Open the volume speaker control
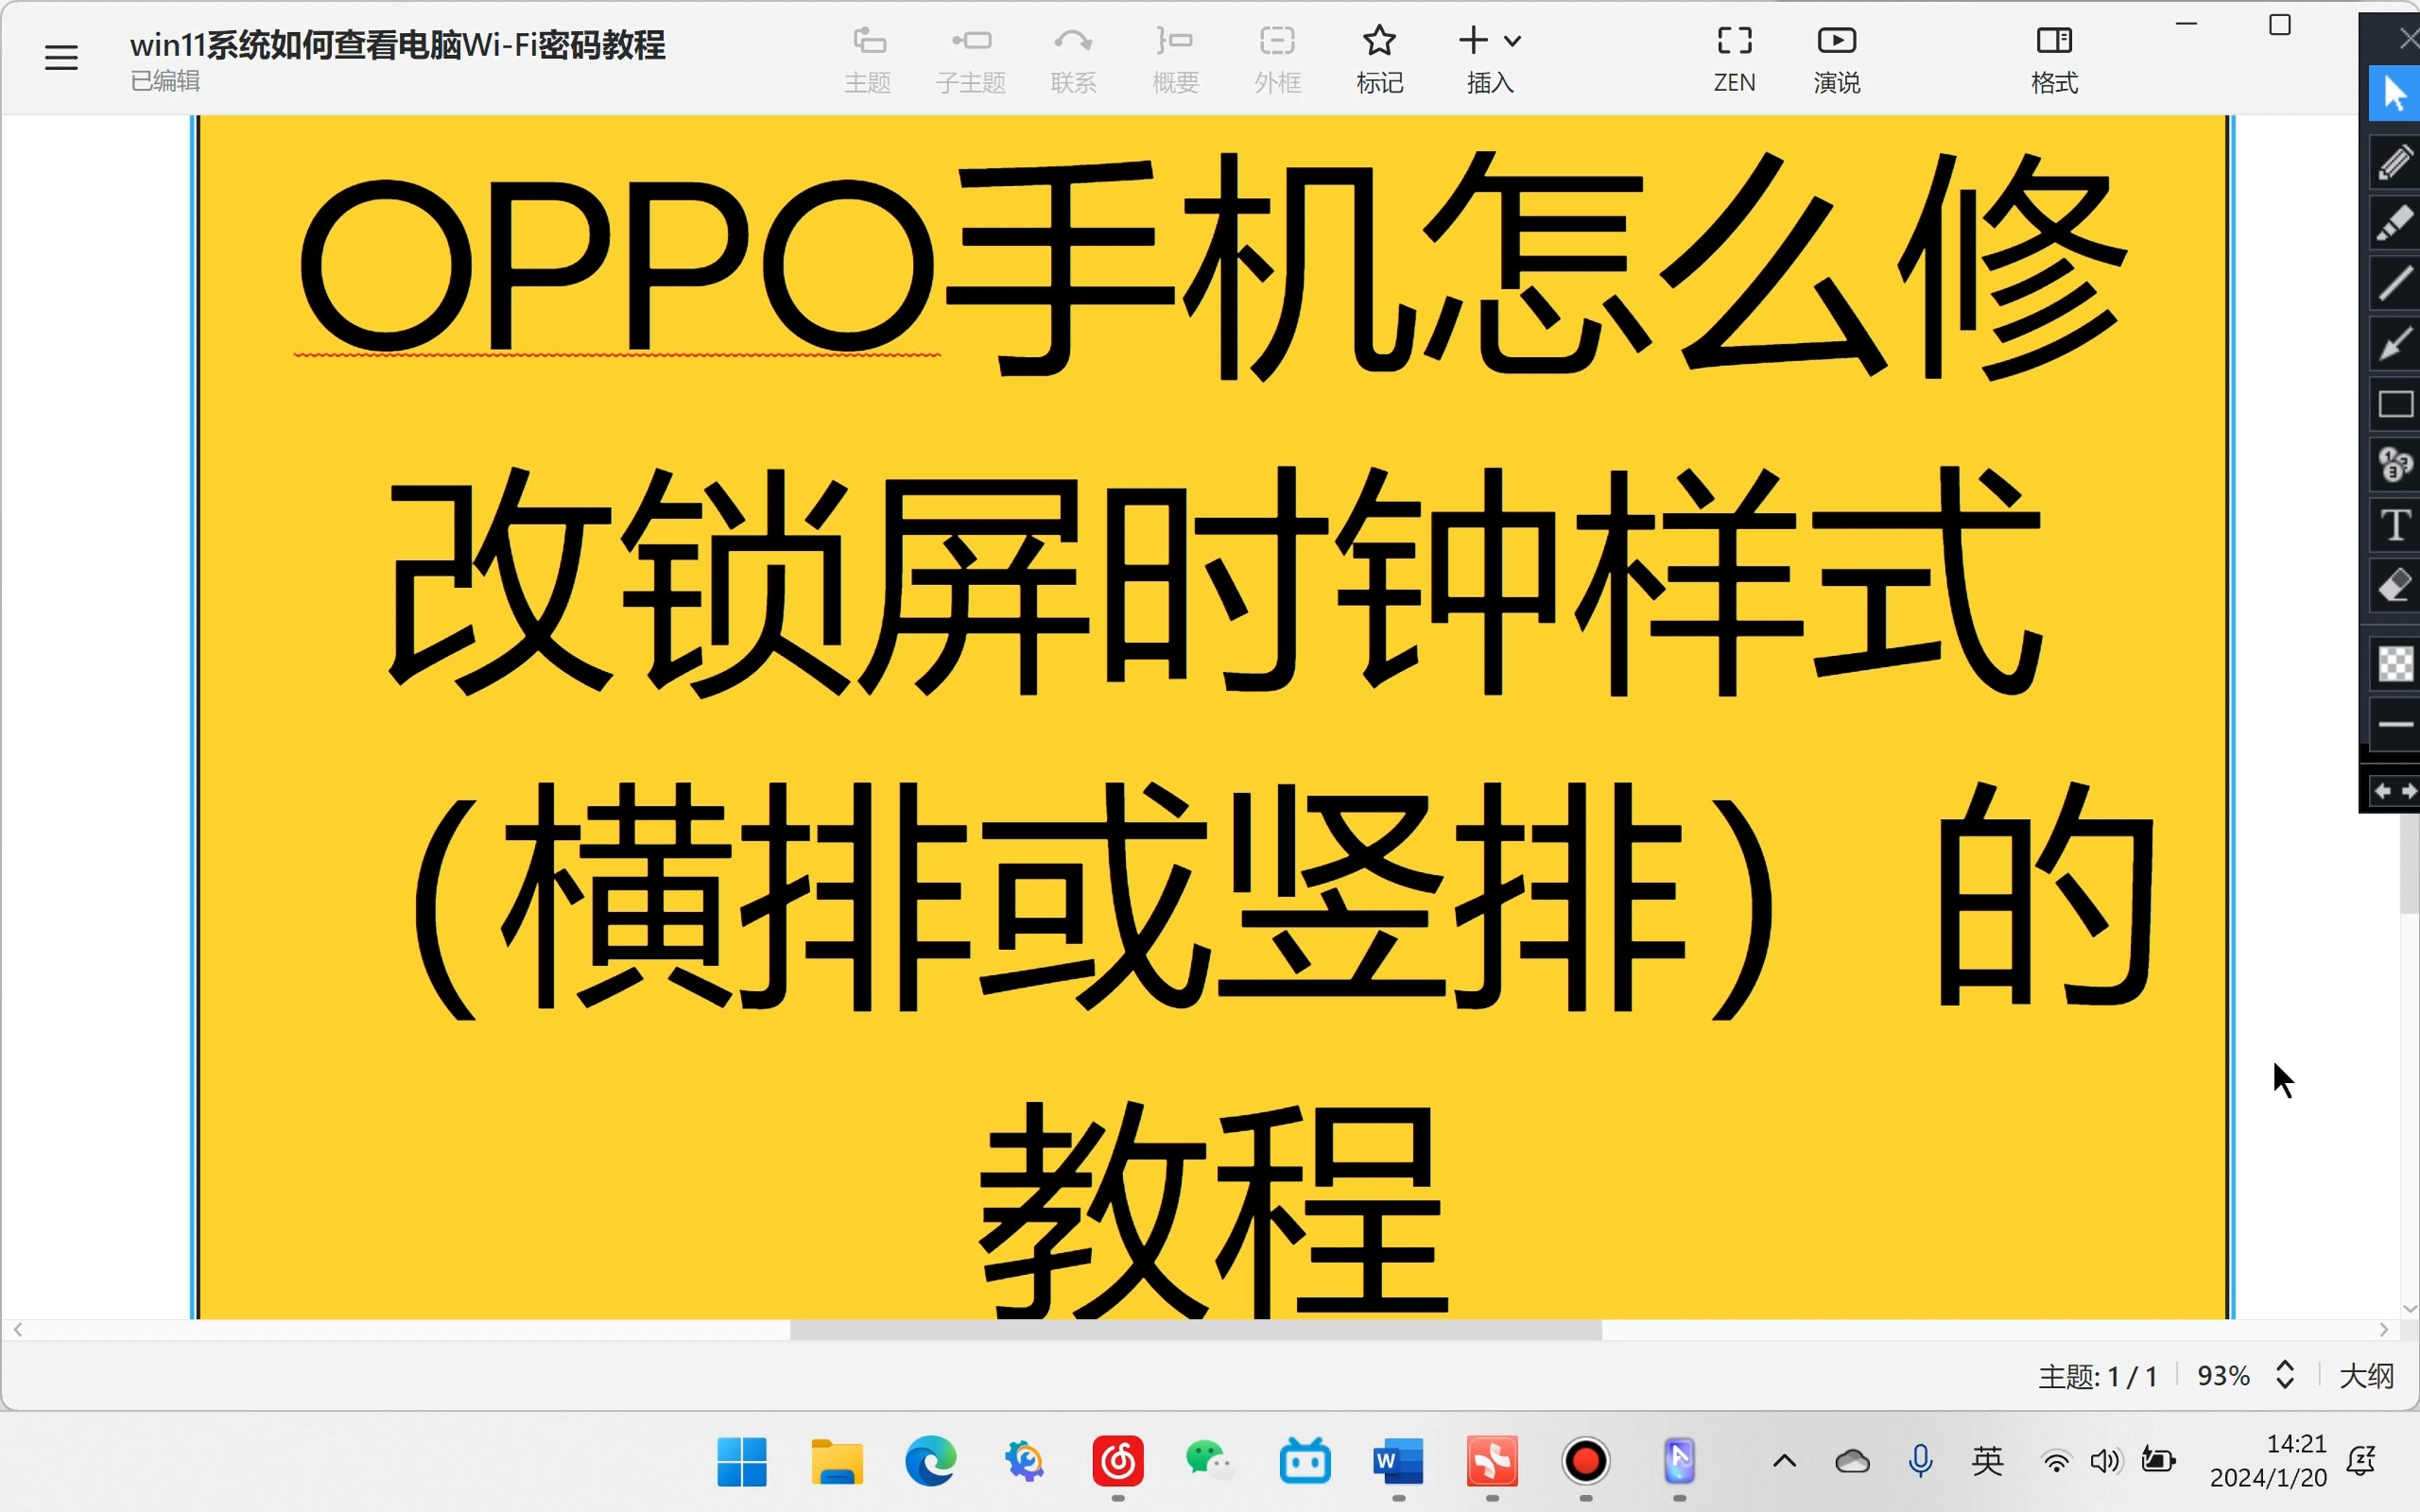This screenshot has height=1512, width=2420. point(2105,1462)
